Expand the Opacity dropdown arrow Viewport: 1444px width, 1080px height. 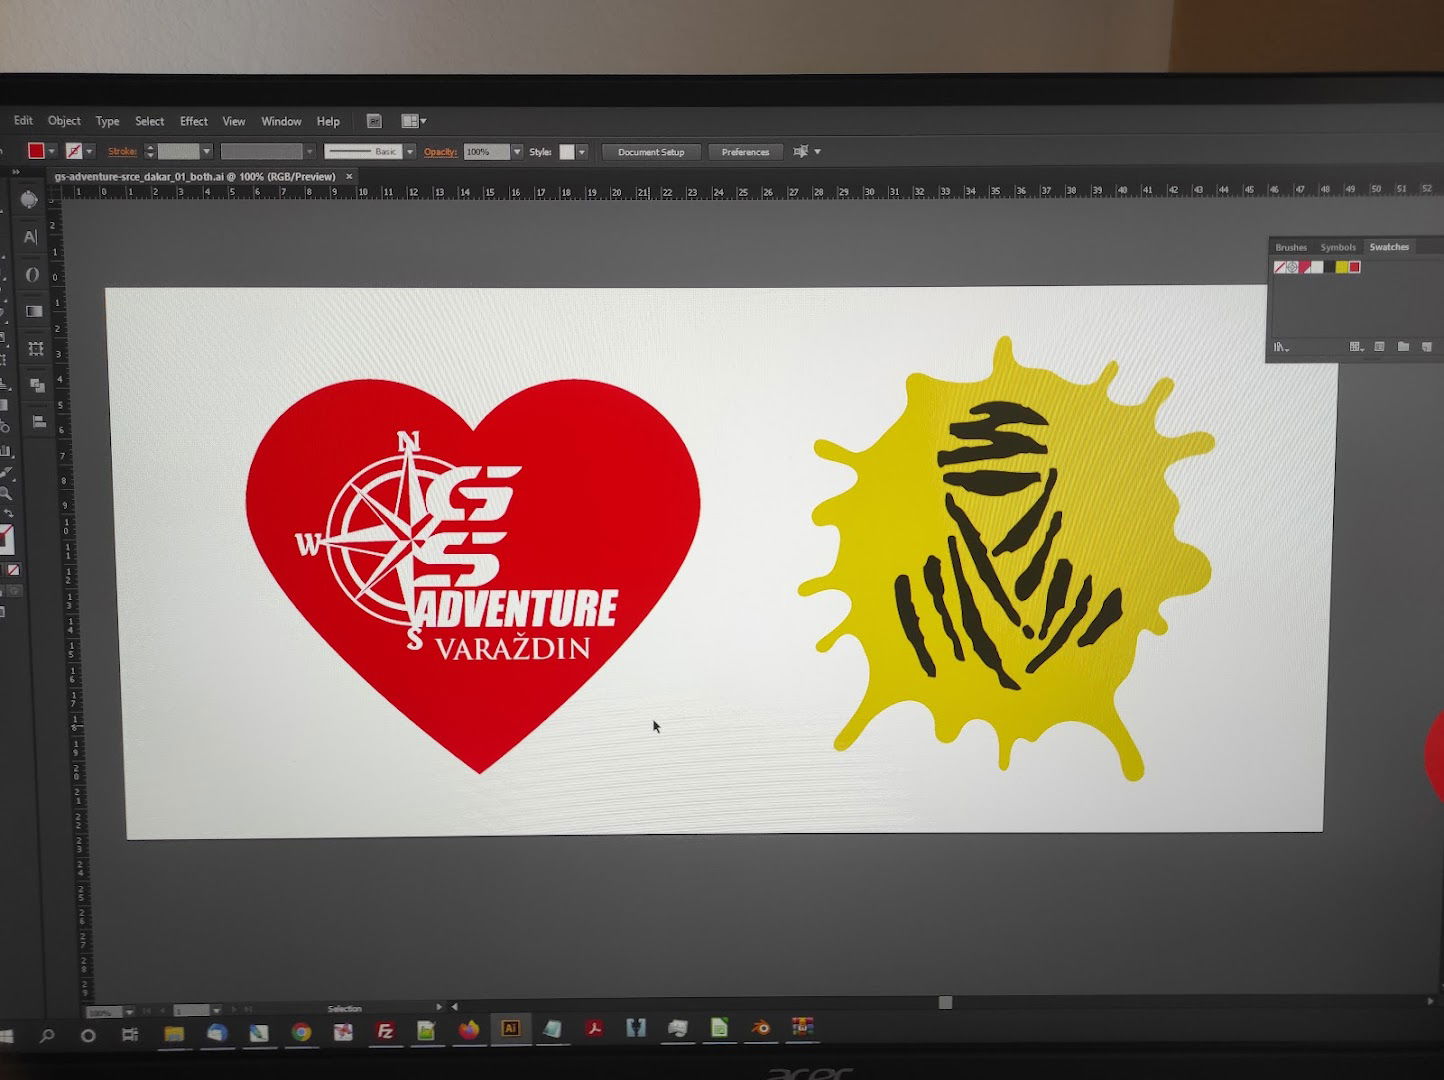pos(517,152)
